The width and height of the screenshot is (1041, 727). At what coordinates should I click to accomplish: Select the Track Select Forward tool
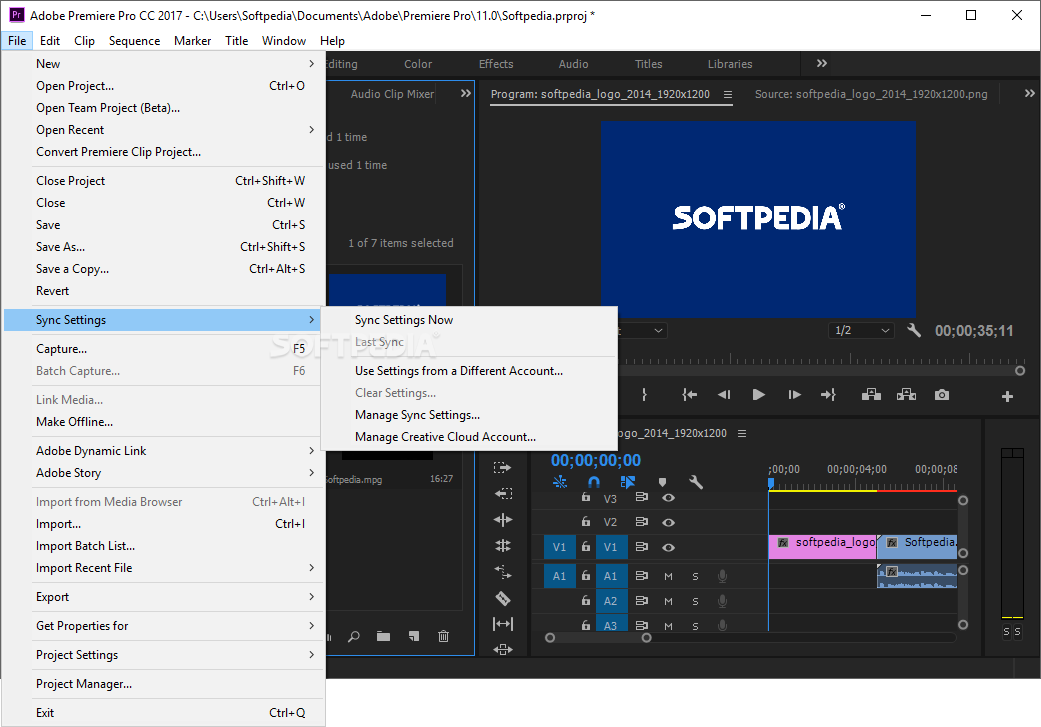coord(503,467)
